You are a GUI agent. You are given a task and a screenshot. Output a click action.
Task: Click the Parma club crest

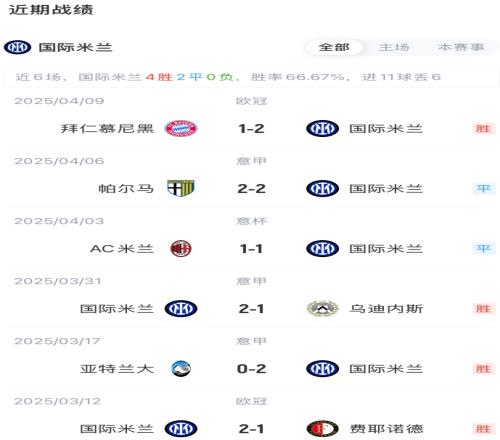(181, 188)
